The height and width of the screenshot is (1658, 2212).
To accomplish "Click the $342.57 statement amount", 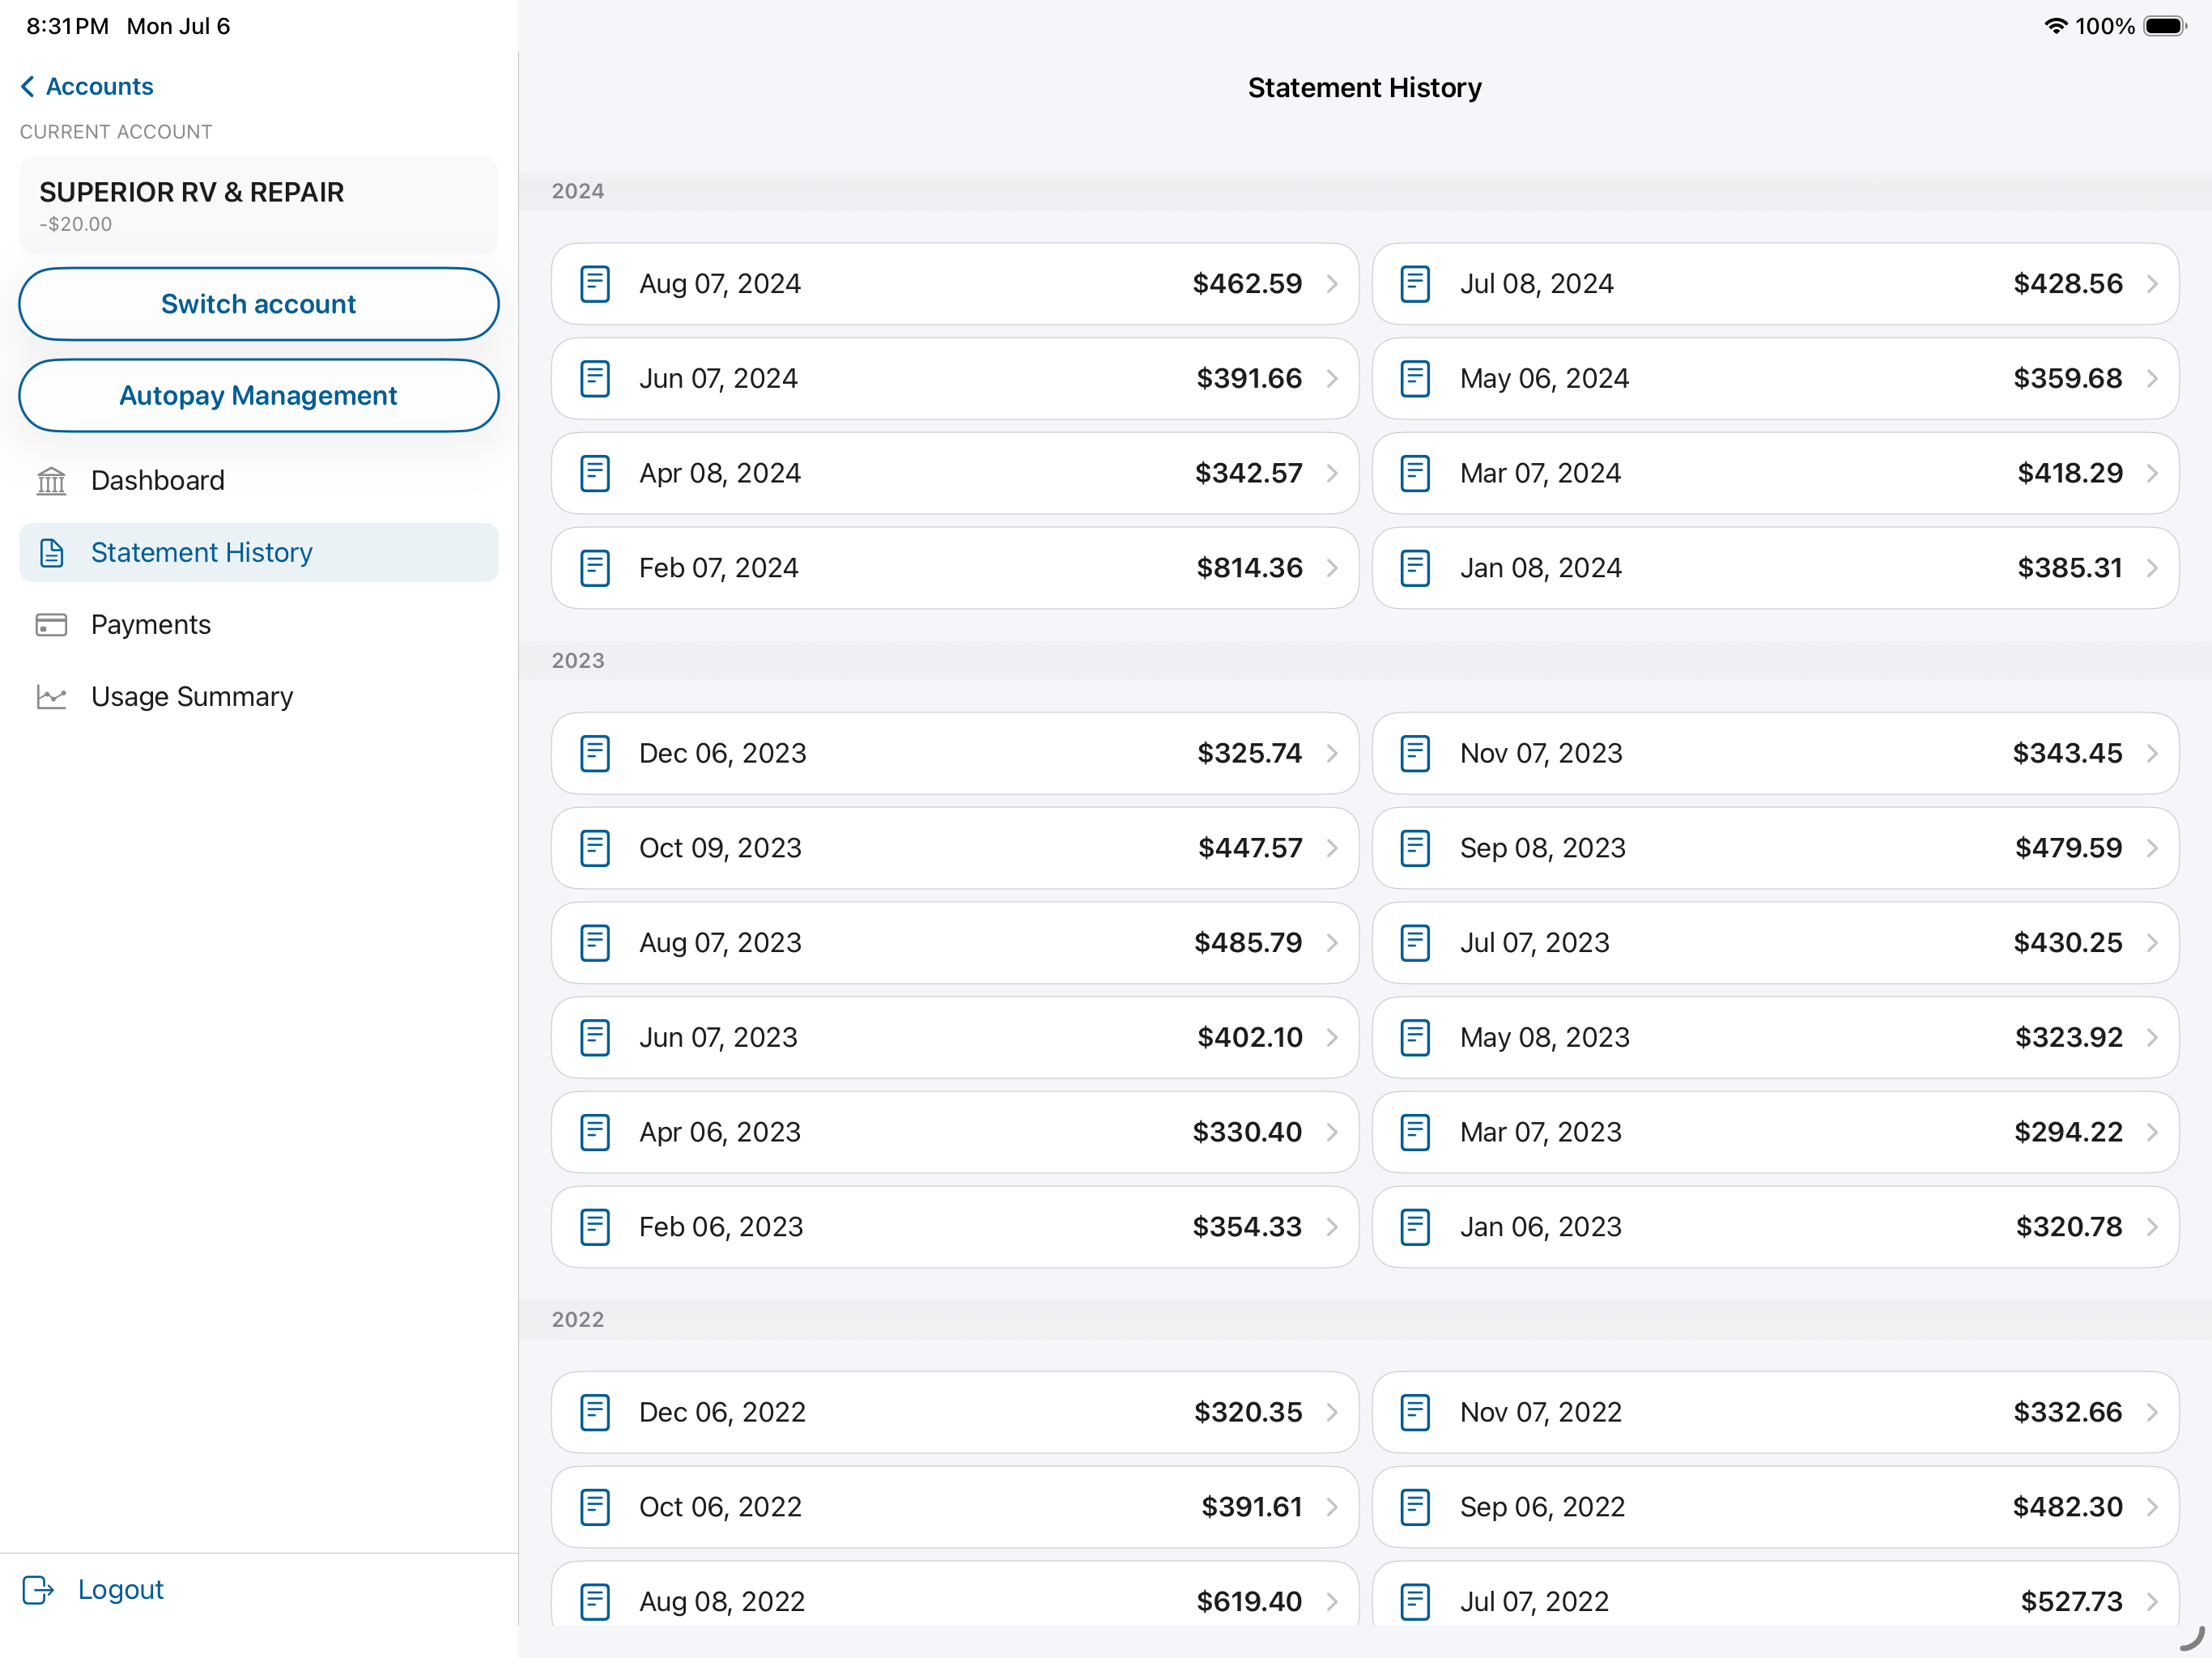I will 1248,473.
